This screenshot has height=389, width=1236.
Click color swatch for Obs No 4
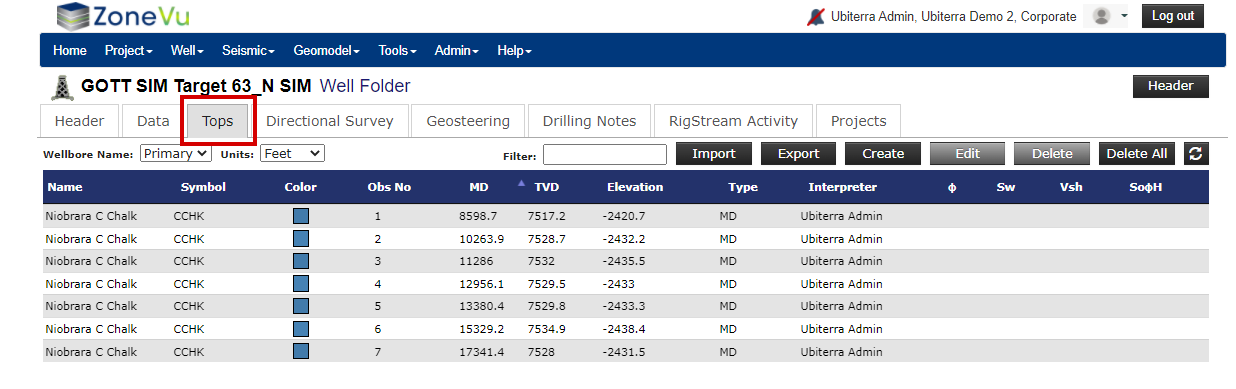click(x=300, y=284)
